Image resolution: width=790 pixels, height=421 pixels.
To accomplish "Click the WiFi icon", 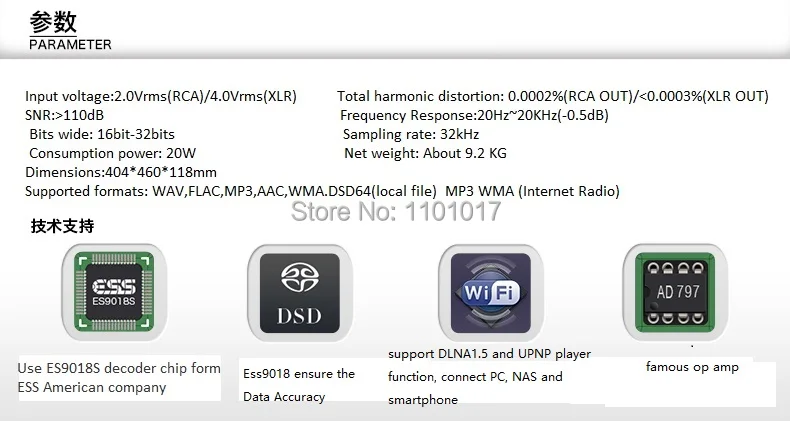I will pos(490,293).
